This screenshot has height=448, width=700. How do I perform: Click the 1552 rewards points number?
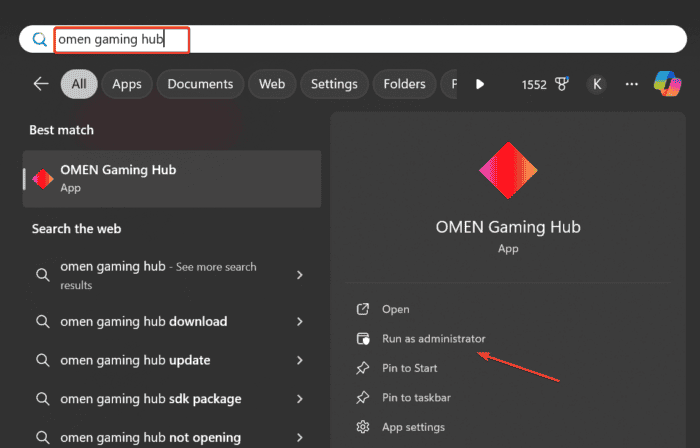[534, 84]
